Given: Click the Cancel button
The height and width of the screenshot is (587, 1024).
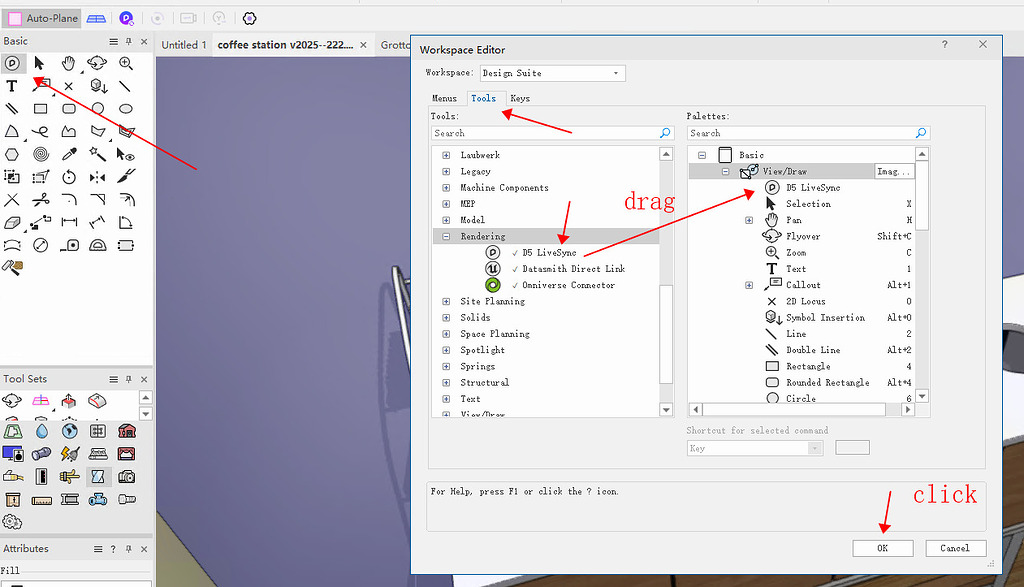Looking at the screenshot, I should click(x=954, y=548).
